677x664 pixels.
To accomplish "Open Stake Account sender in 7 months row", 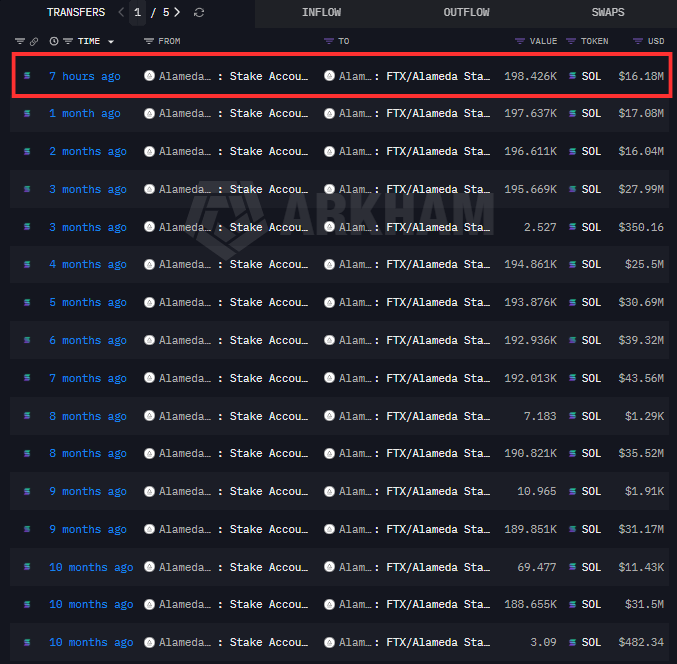I will (x=269, y=378).
